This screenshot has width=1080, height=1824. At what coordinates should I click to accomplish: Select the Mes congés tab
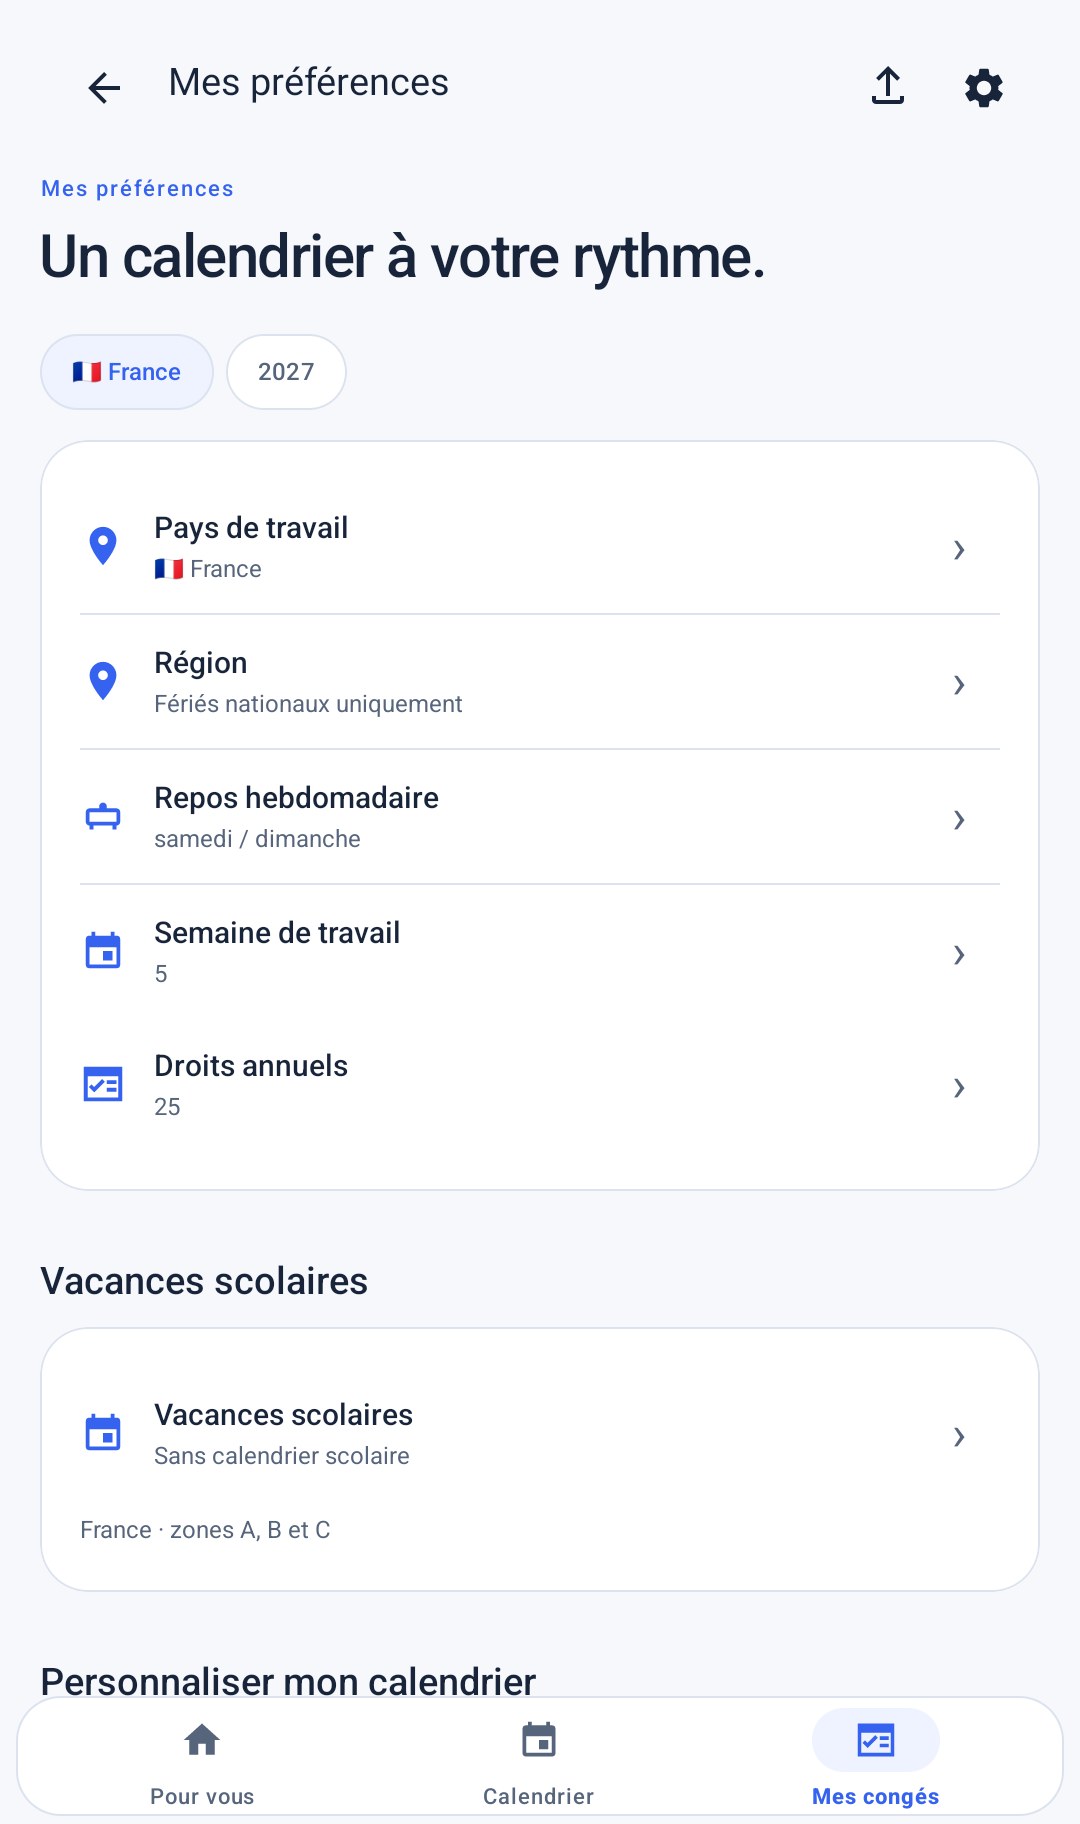[x=876, y=1764]
